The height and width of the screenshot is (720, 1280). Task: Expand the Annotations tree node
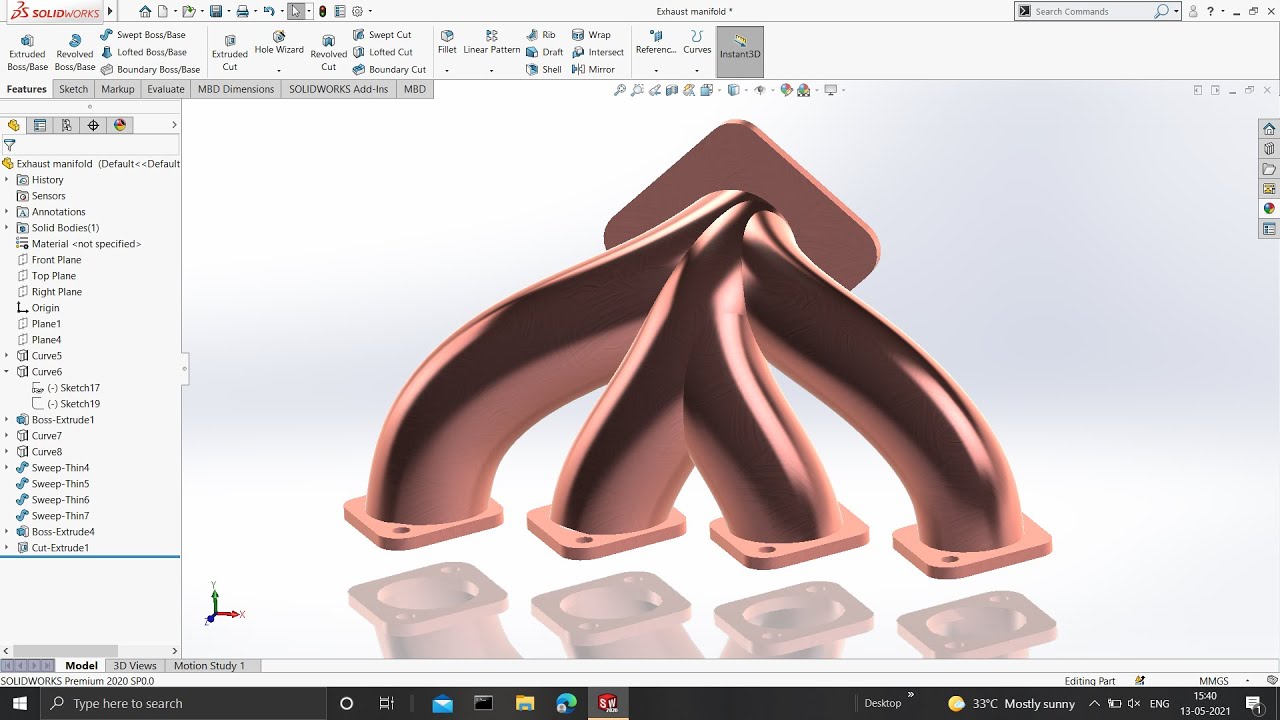[x=7, y=212]
